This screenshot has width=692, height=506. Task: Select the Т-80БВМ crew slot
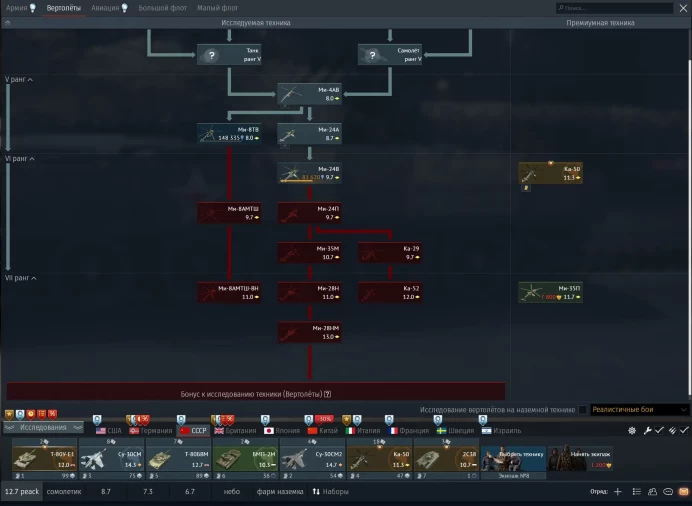pyautogui.click(x=179, y=459)
